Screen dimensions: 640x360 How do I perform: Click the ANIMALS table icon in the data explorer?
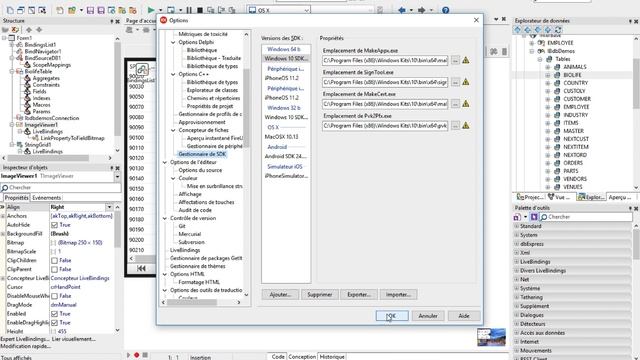[557, 67]
